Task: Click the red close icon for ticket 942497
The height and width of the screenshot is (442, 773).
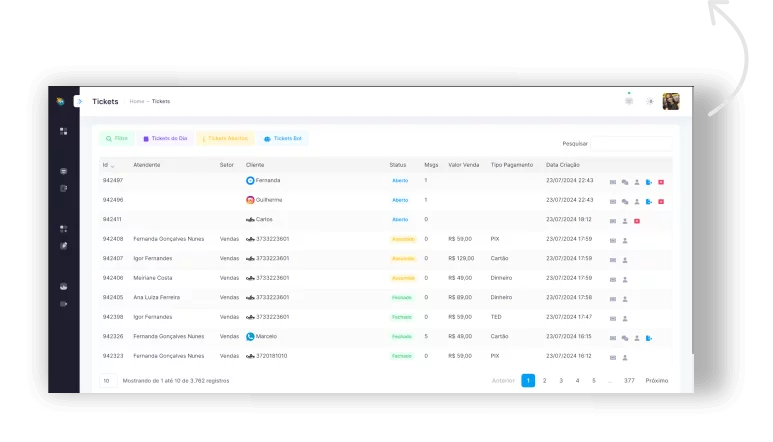Action: pos(661,182)
